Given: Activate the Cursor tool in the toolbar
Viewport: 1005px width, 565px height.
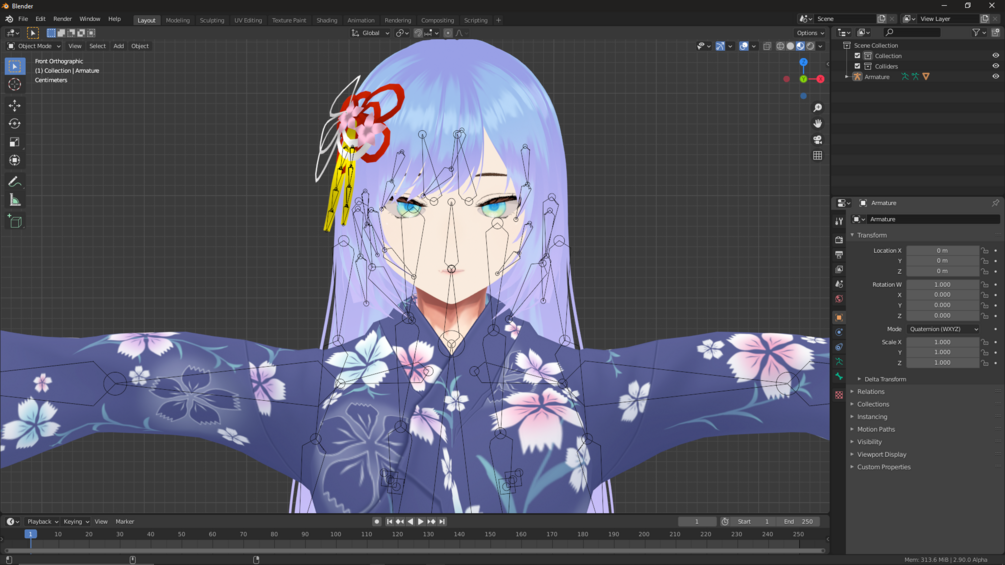Looking at the screenshot, I should point(15,85).
